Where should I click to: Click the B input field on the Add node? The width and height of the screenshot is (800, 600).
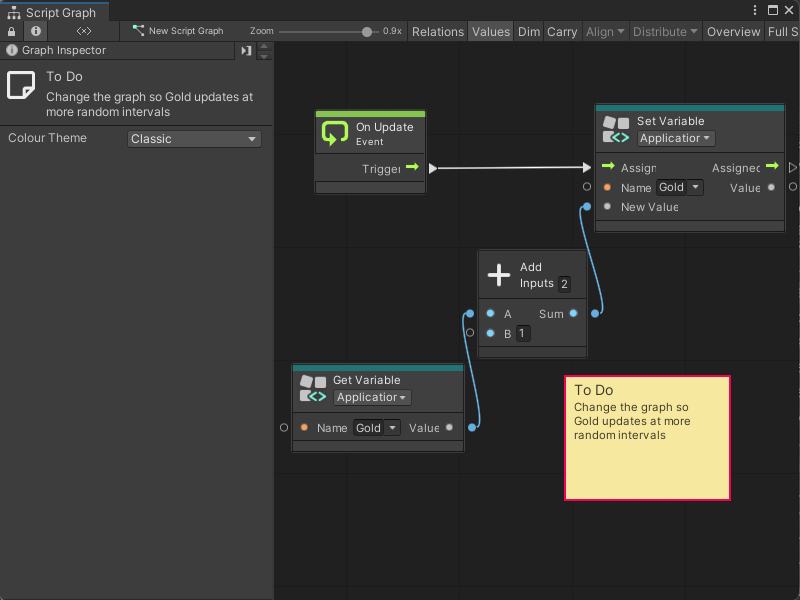pyautogui.click(x=521, y=333)
